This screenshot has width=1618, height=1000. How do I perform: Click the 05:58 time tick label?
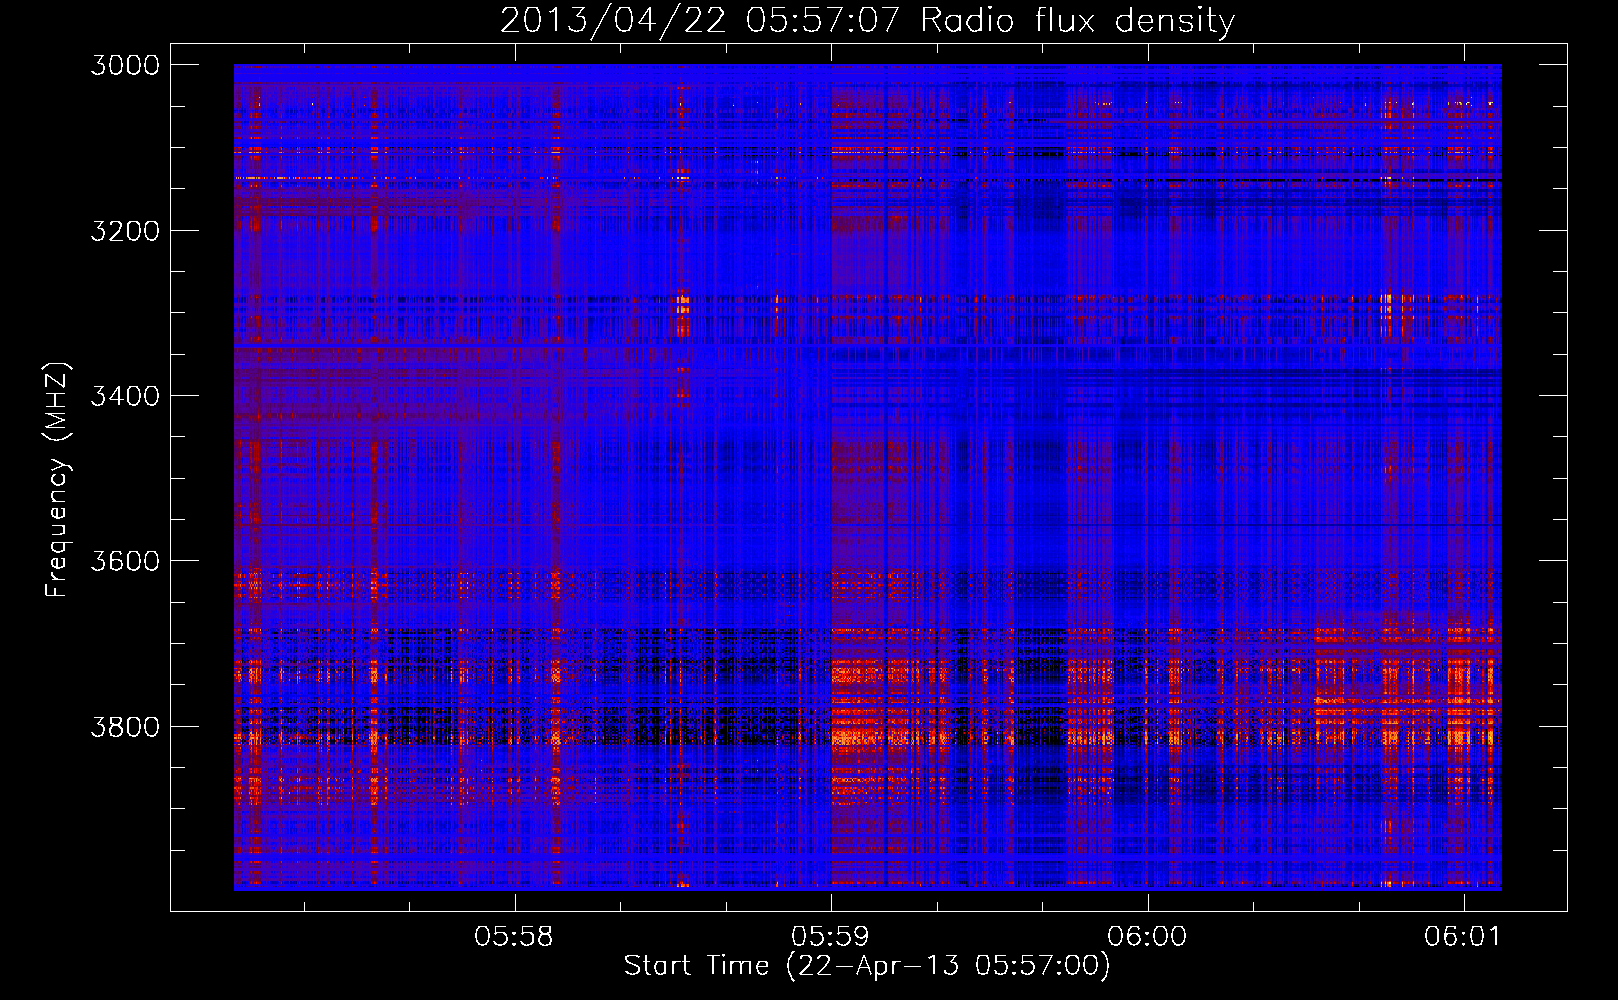point(514,936)
